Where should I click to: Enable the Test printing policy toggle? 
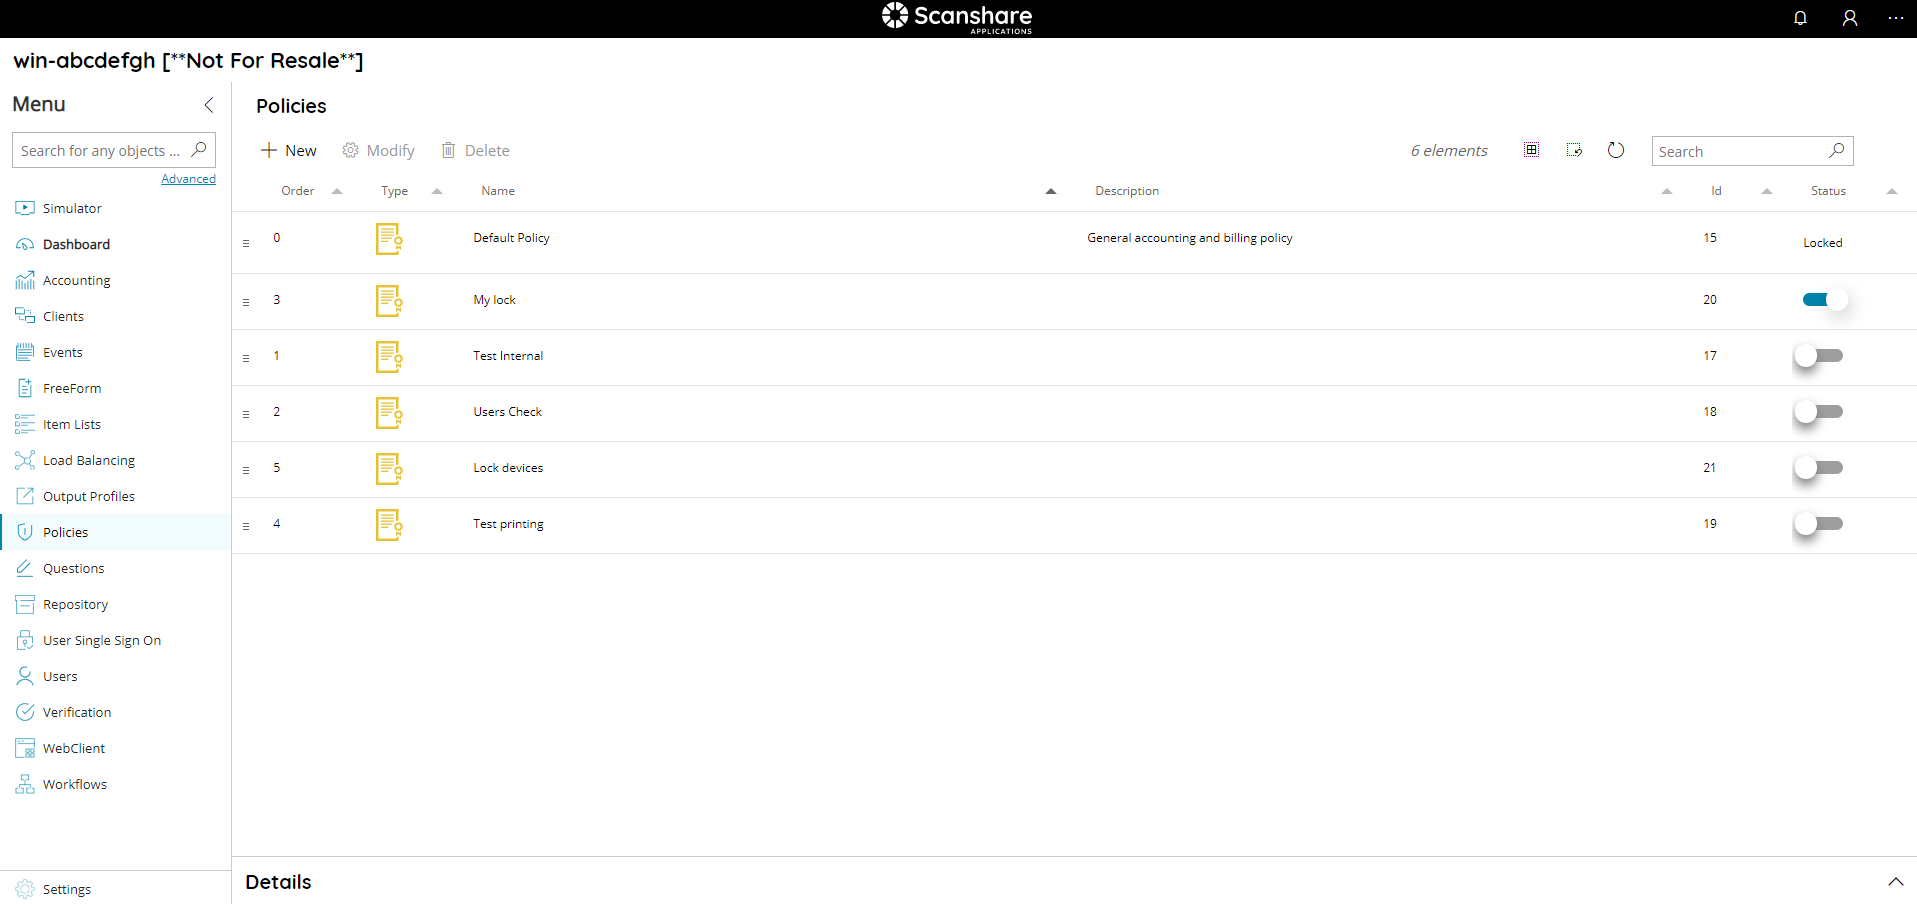point(1819,523)
